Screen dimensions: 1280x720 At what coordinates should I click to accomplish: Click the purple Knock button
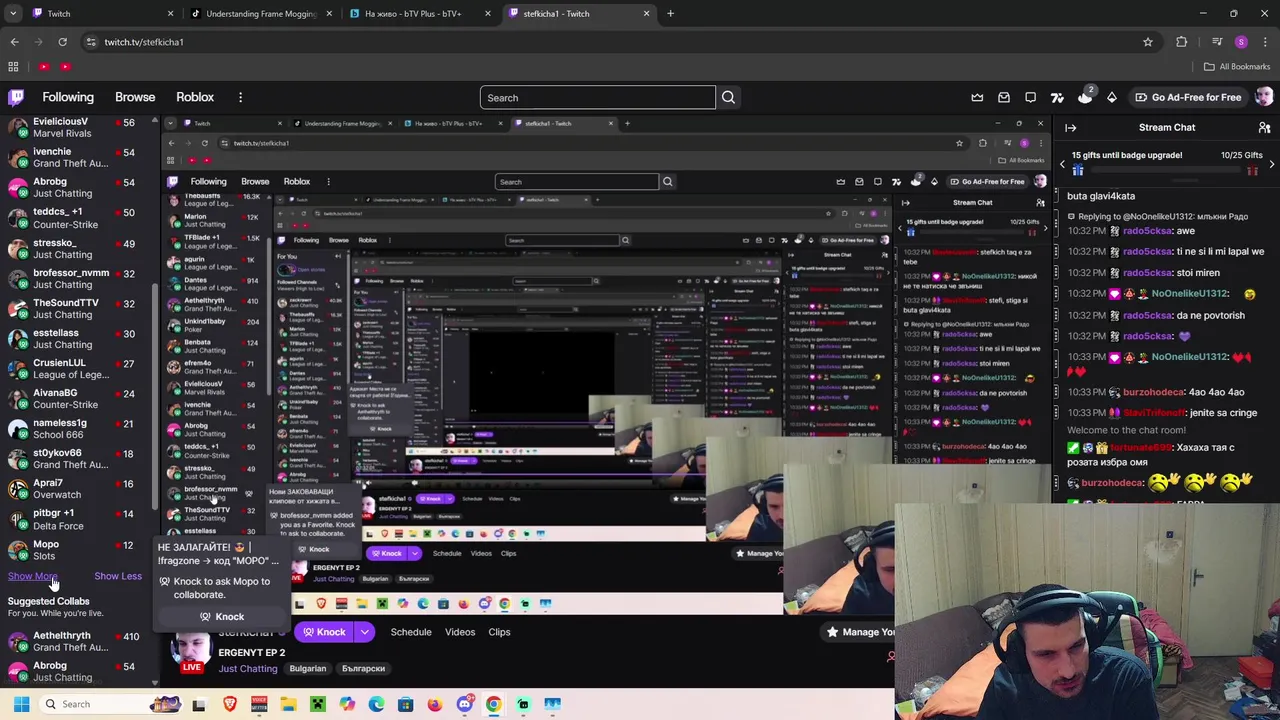tap(324, 632)
